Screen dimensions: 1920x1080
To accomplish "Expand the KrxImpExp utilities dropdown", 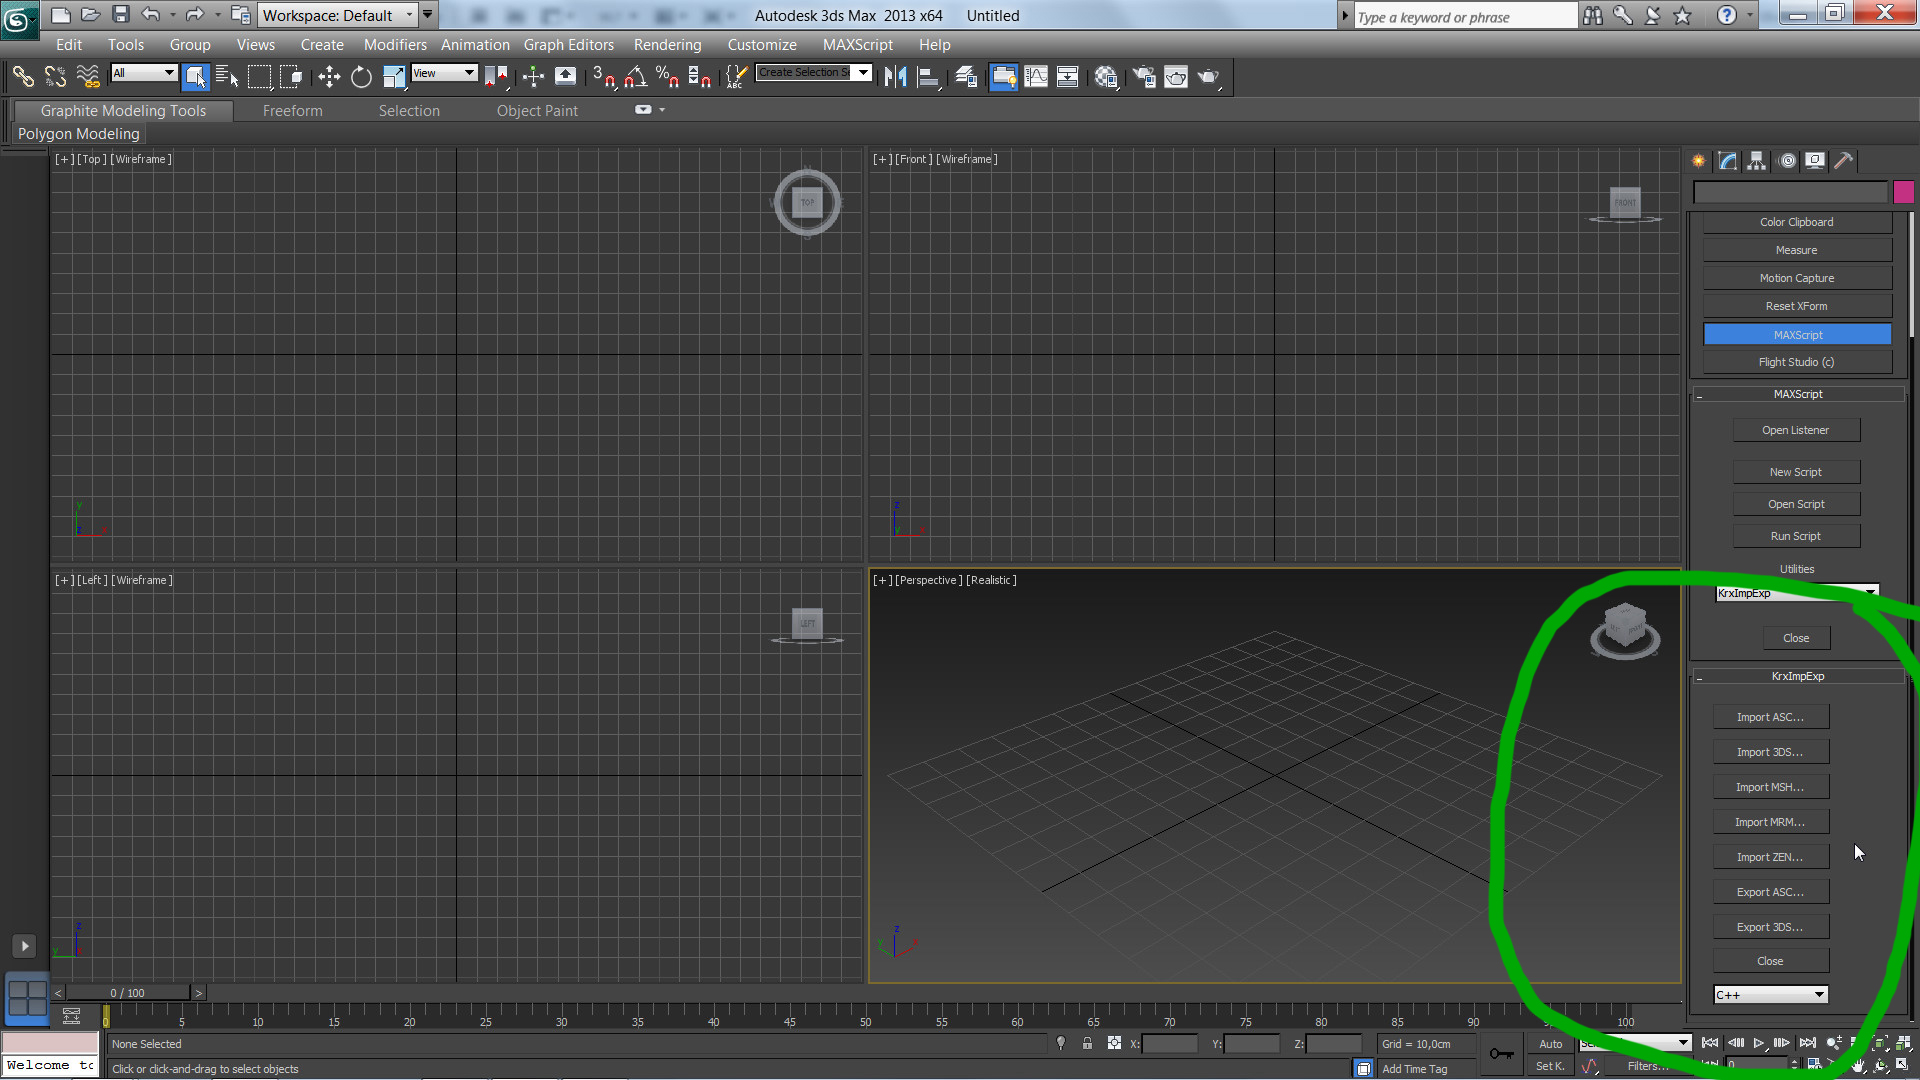I will coord(1797,593).
